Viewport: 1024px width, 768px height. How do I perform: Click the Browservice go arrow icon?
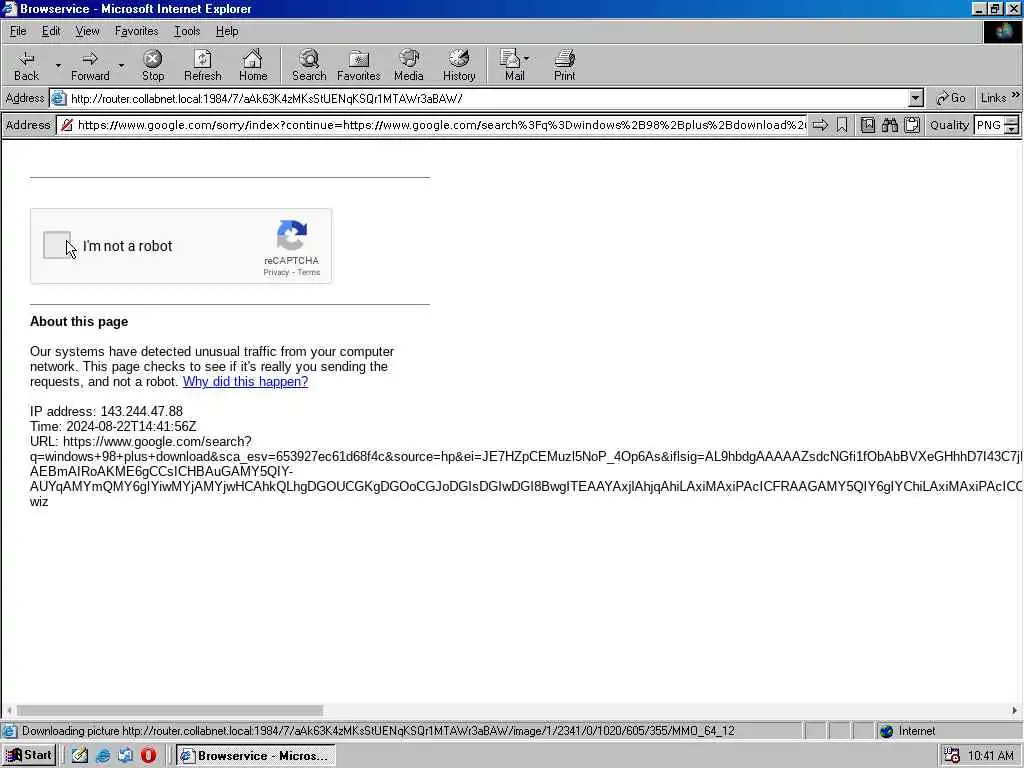point(820,125)
